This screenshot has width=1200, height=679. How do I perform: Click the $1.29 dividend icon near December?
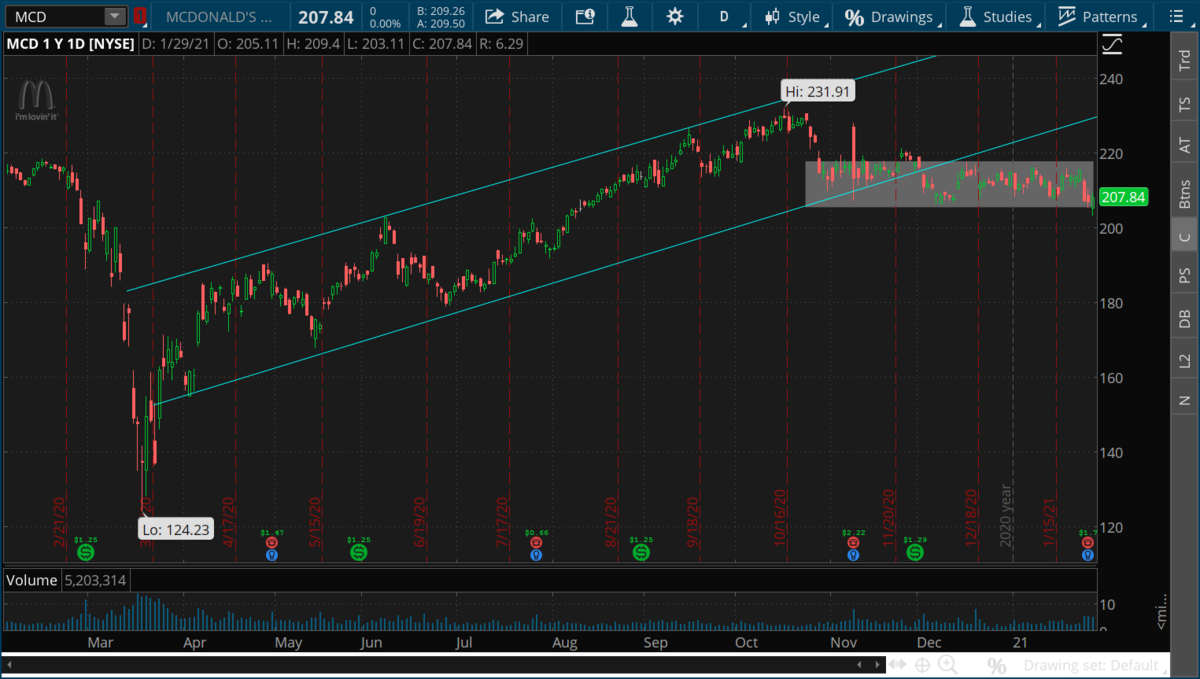pyautogui.click(x=914, y=551)
